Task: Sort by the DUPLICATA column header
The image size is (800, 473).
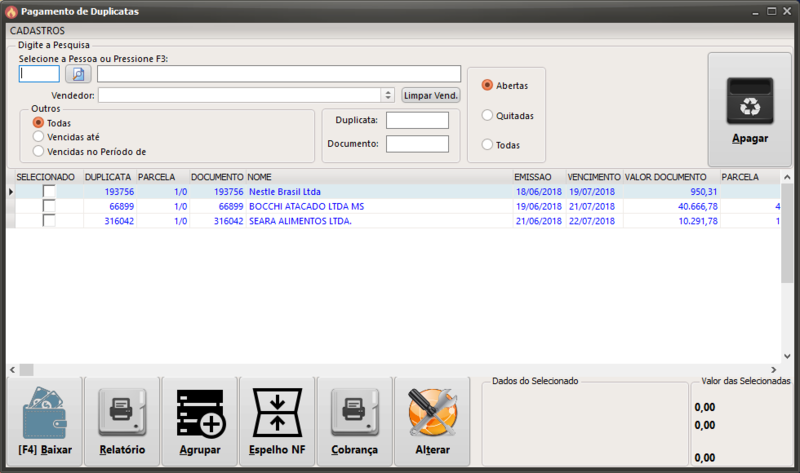Action: pos(108,177)
